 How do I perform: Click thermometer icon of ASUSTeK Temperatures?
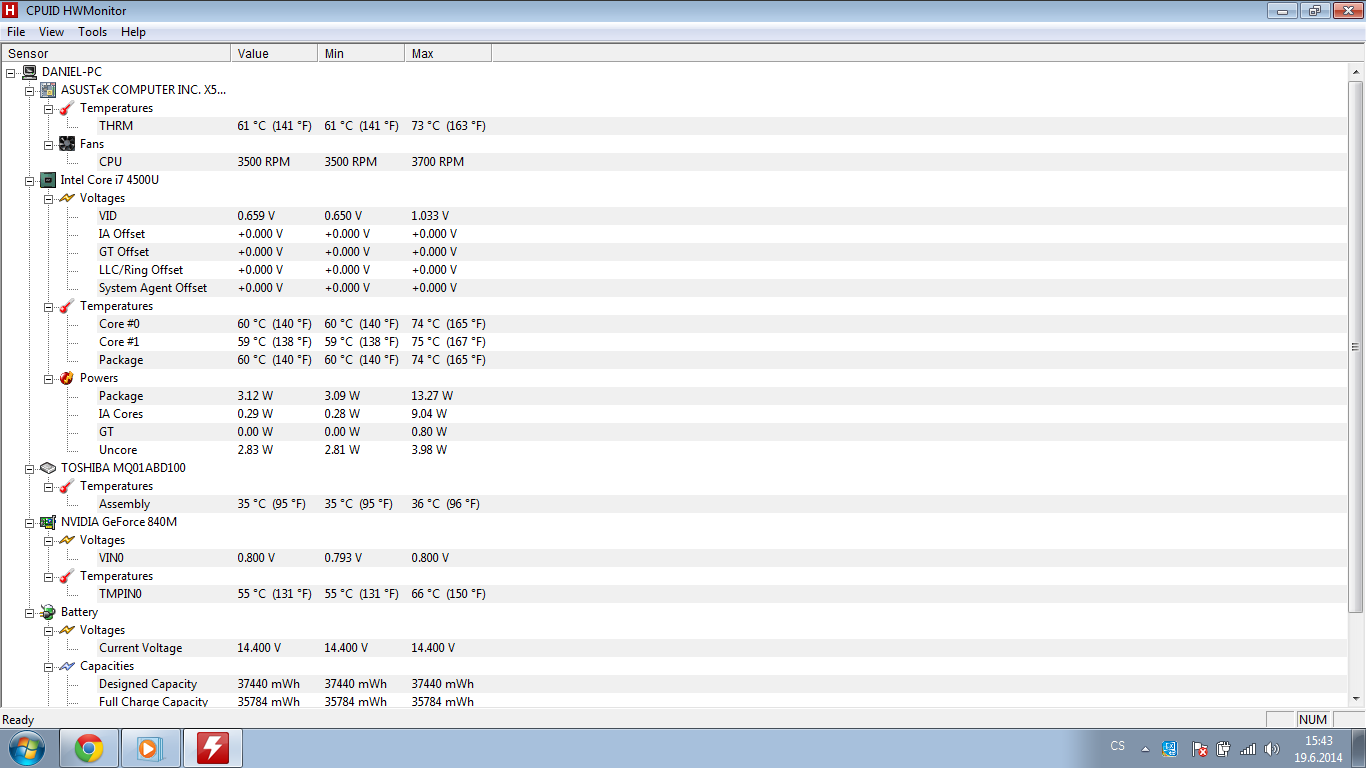[67, 108]
